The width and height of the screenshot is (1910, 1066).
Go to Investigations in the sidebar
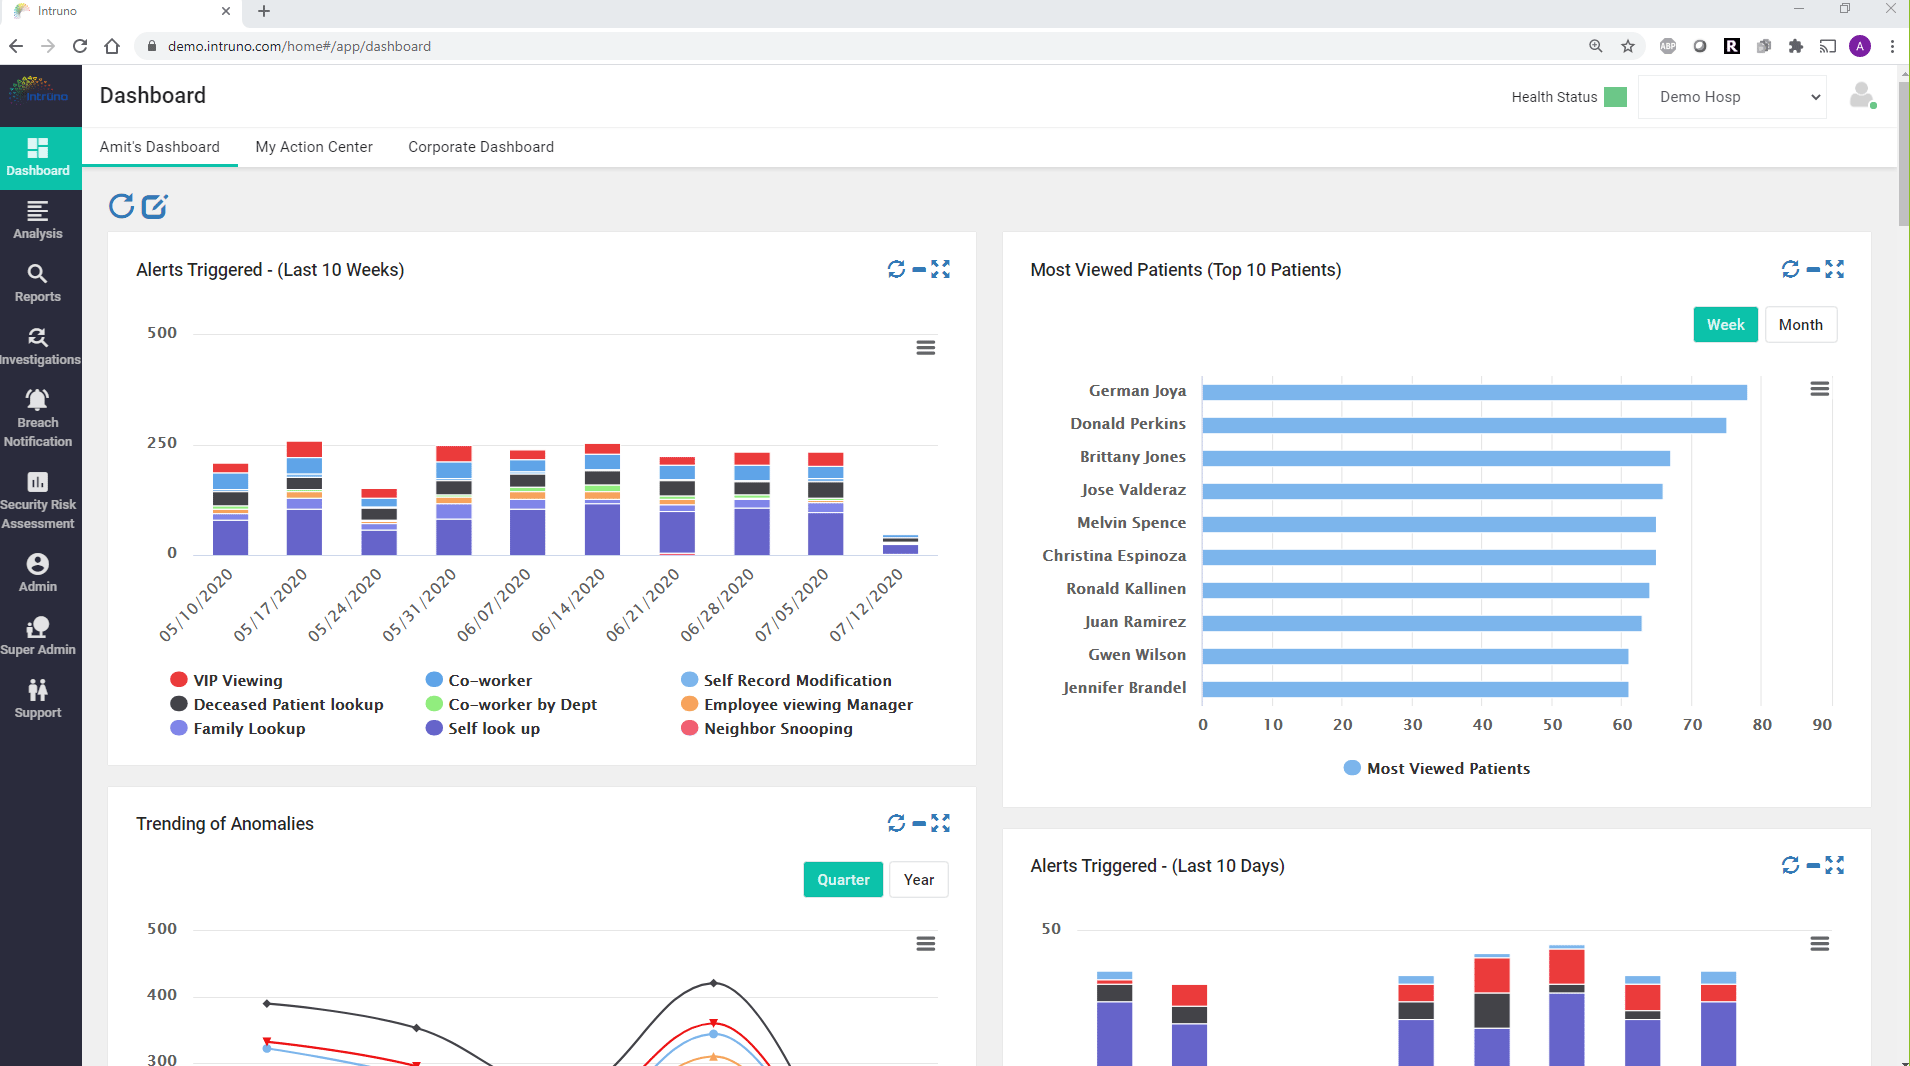tap(38, 346)
